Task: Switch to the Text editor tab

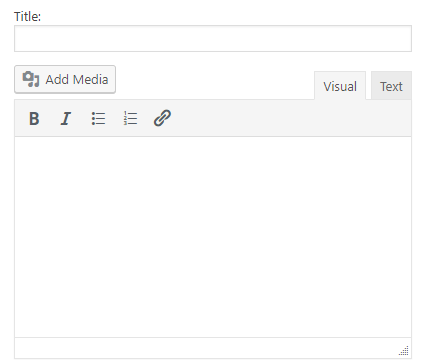Action: click(x=391, y=86)
